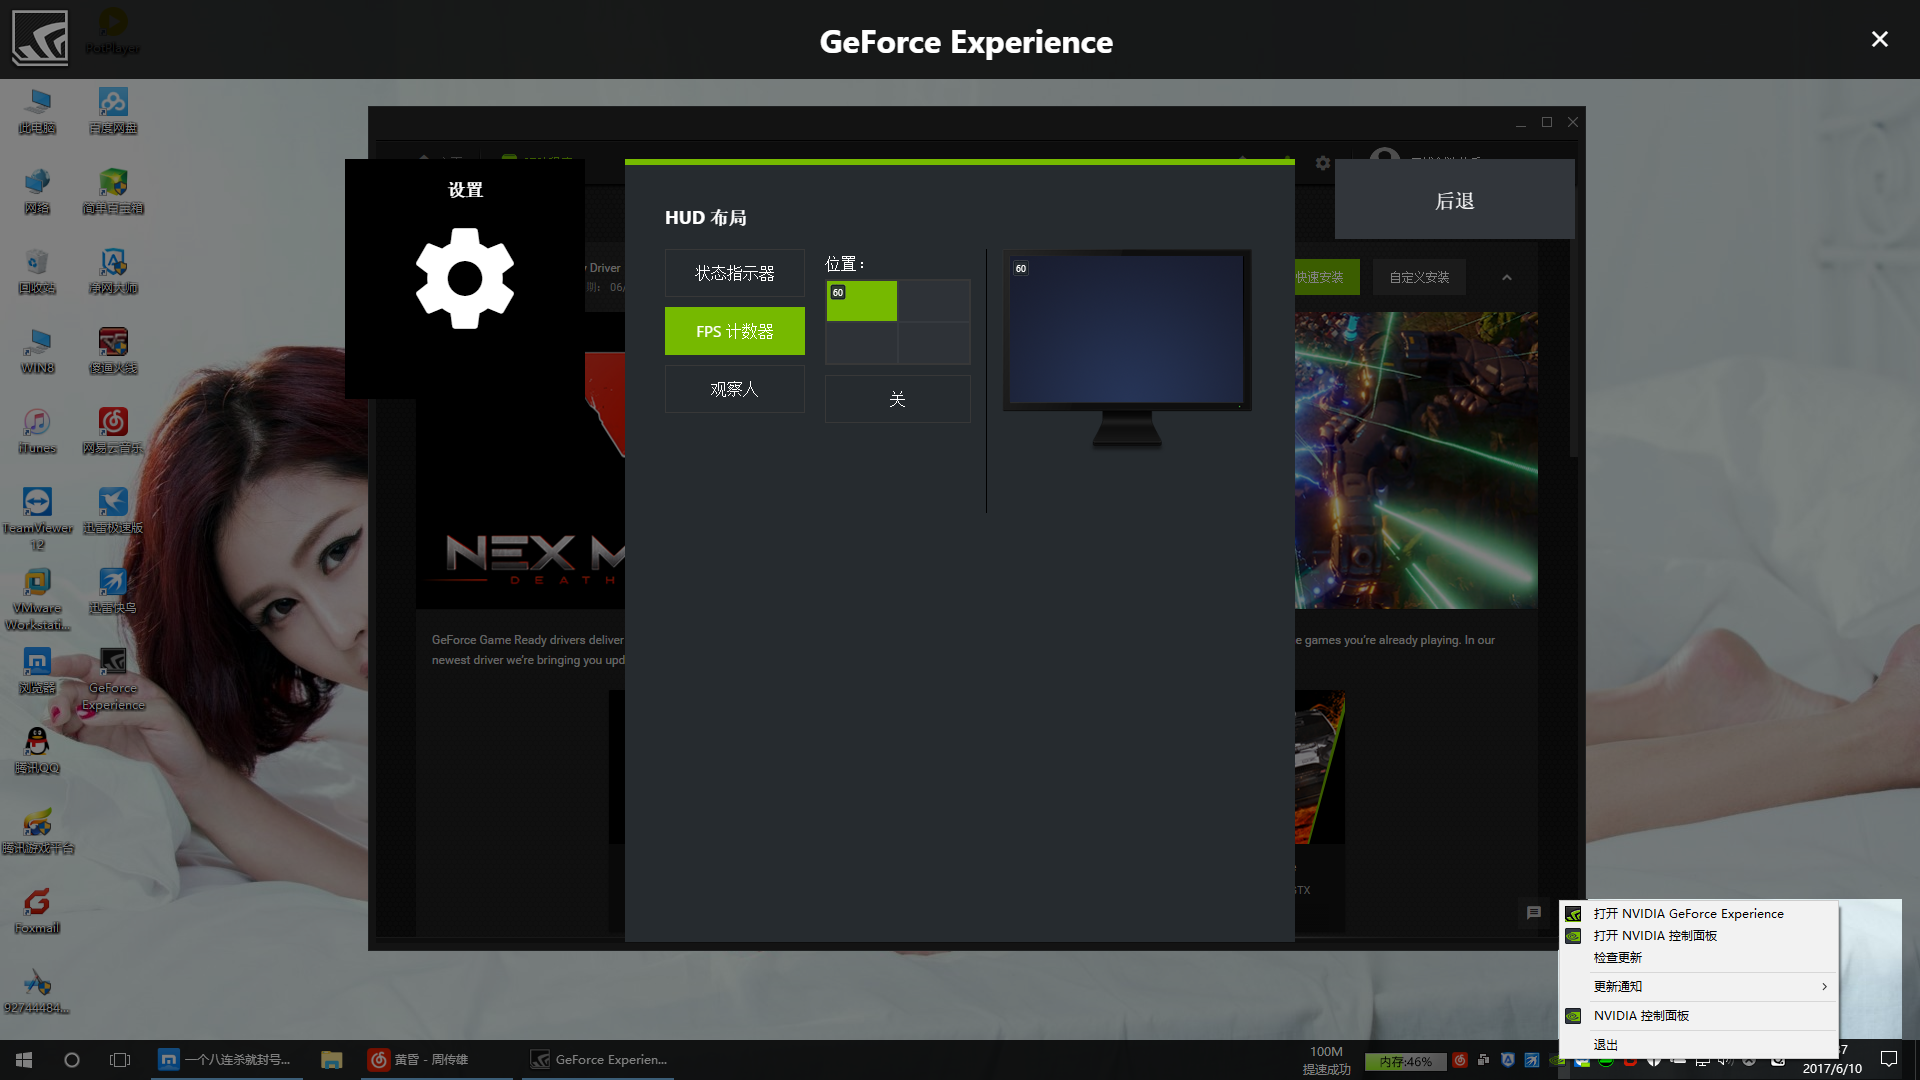Open the iTunes desktop icon
The width and height of the screenshot is (1920, 1080).
[x=37, y=431]
